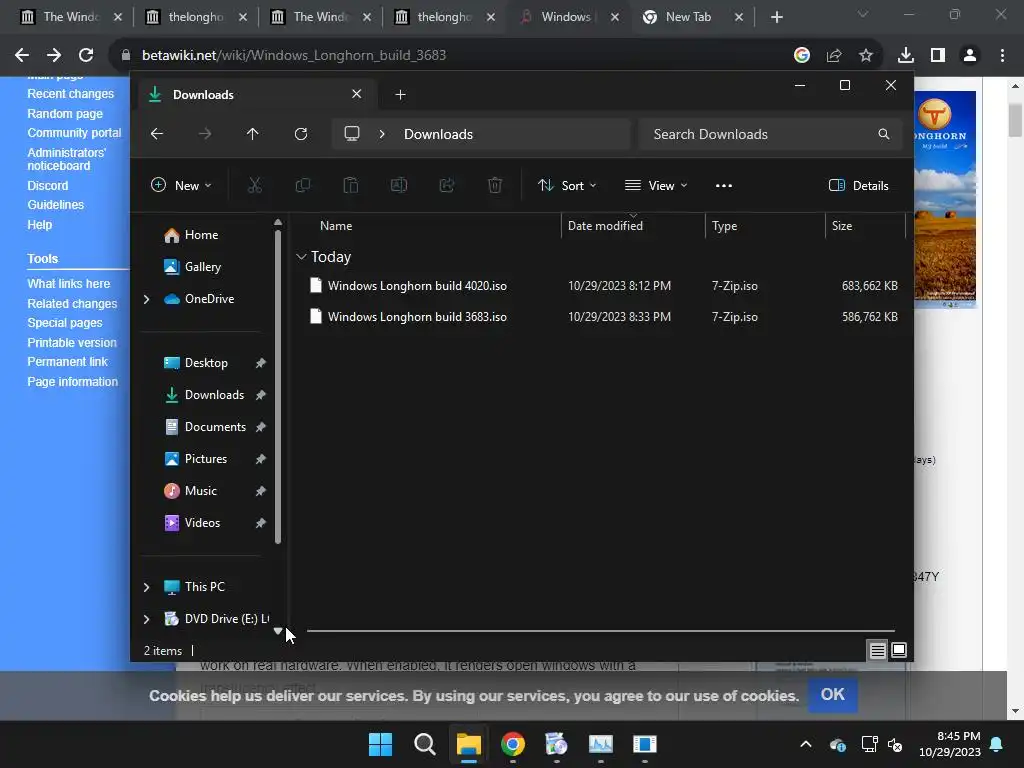Open the New dropdown menu

click(x=181, y=185)
